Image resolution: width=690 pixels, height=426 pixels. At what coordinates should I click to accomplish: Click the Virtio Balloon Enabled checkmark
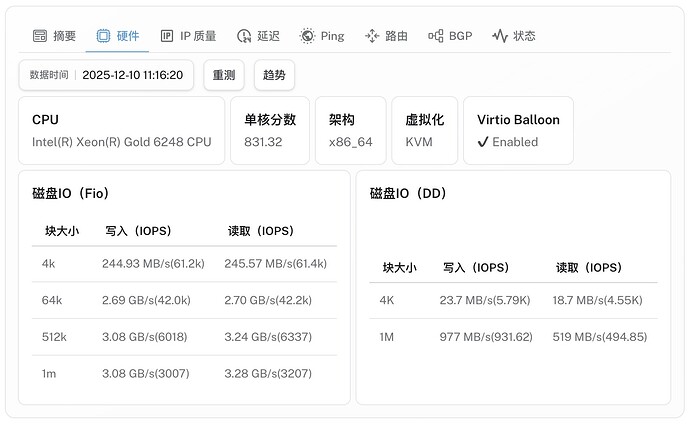483,142
